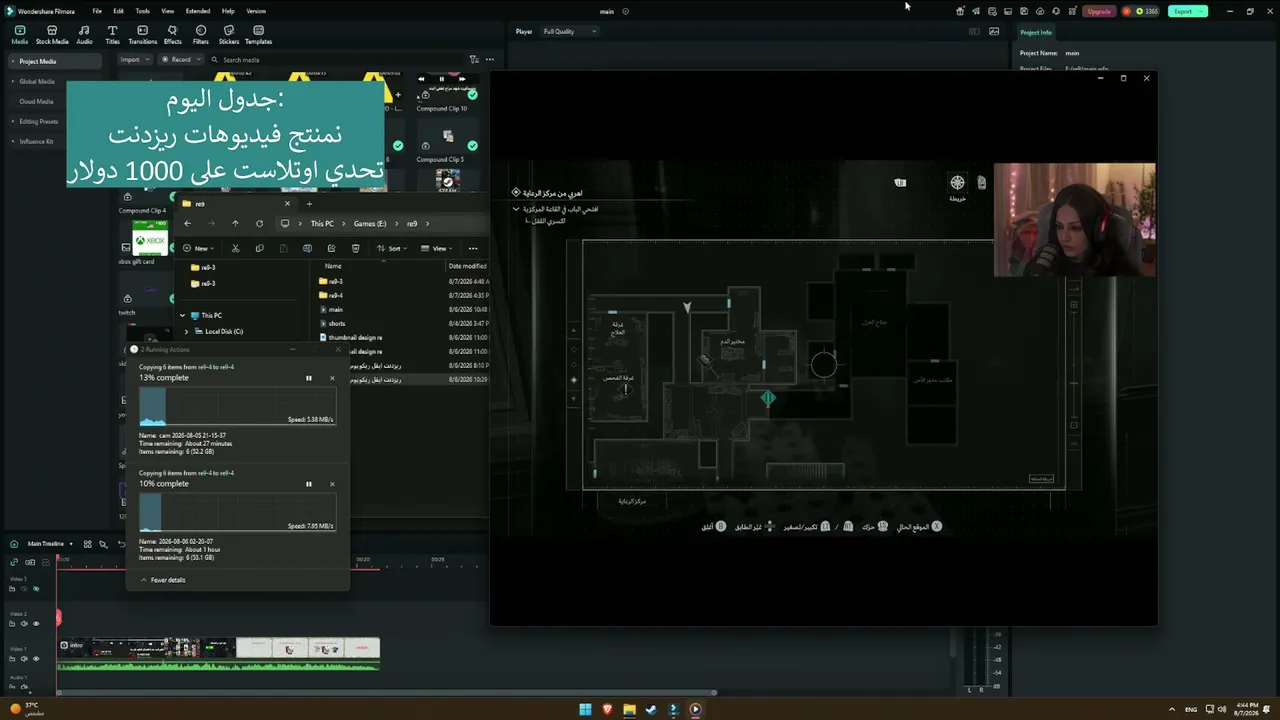This screenshot has height=720, width=1280.
Task: Open Brave browser from the taskbar
Action: pos(608,710)
